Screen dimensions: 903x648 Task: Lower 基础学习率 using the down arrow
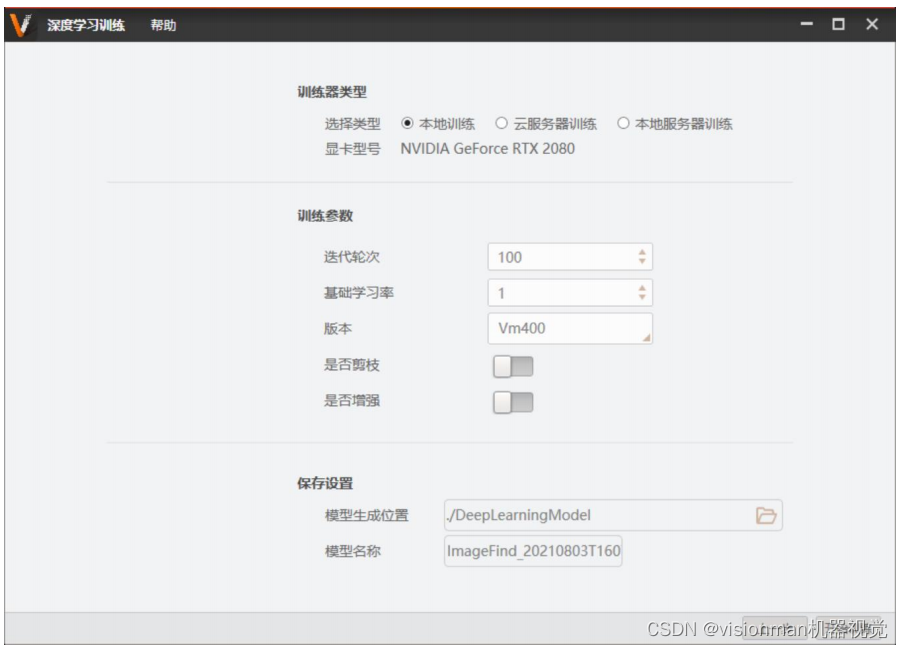click(642, 298)
